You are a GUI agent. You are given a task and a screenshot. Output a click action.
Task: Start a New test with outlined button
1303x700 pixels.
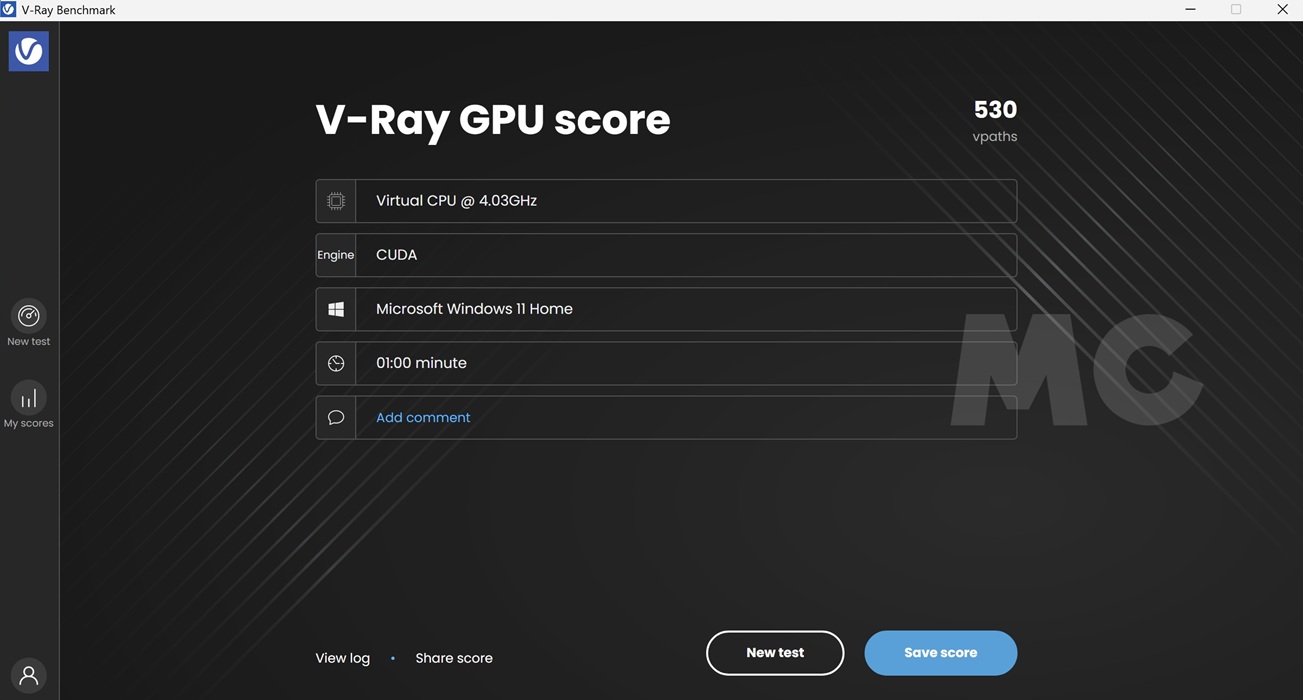pos(775,653)
